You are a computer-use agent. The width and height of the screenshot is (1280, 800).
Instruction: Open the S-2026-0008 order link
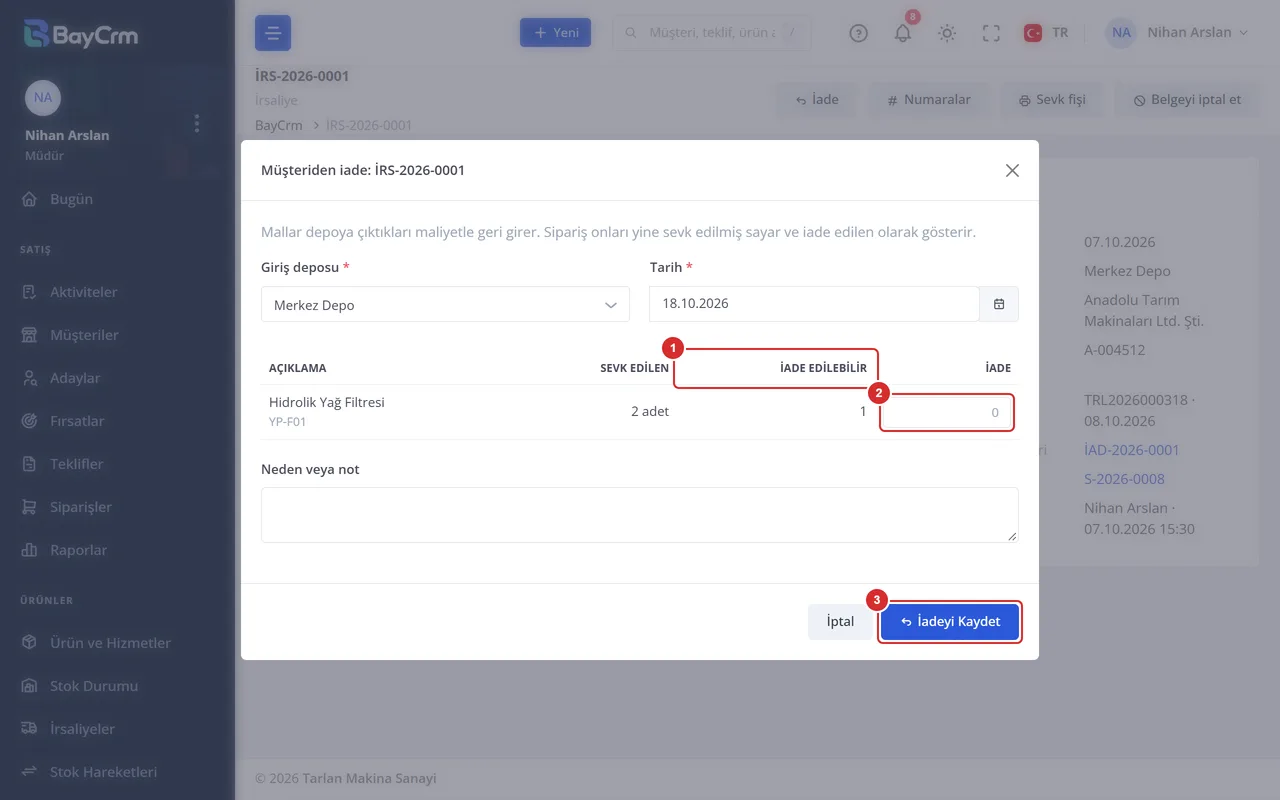tap(1124, 479)
